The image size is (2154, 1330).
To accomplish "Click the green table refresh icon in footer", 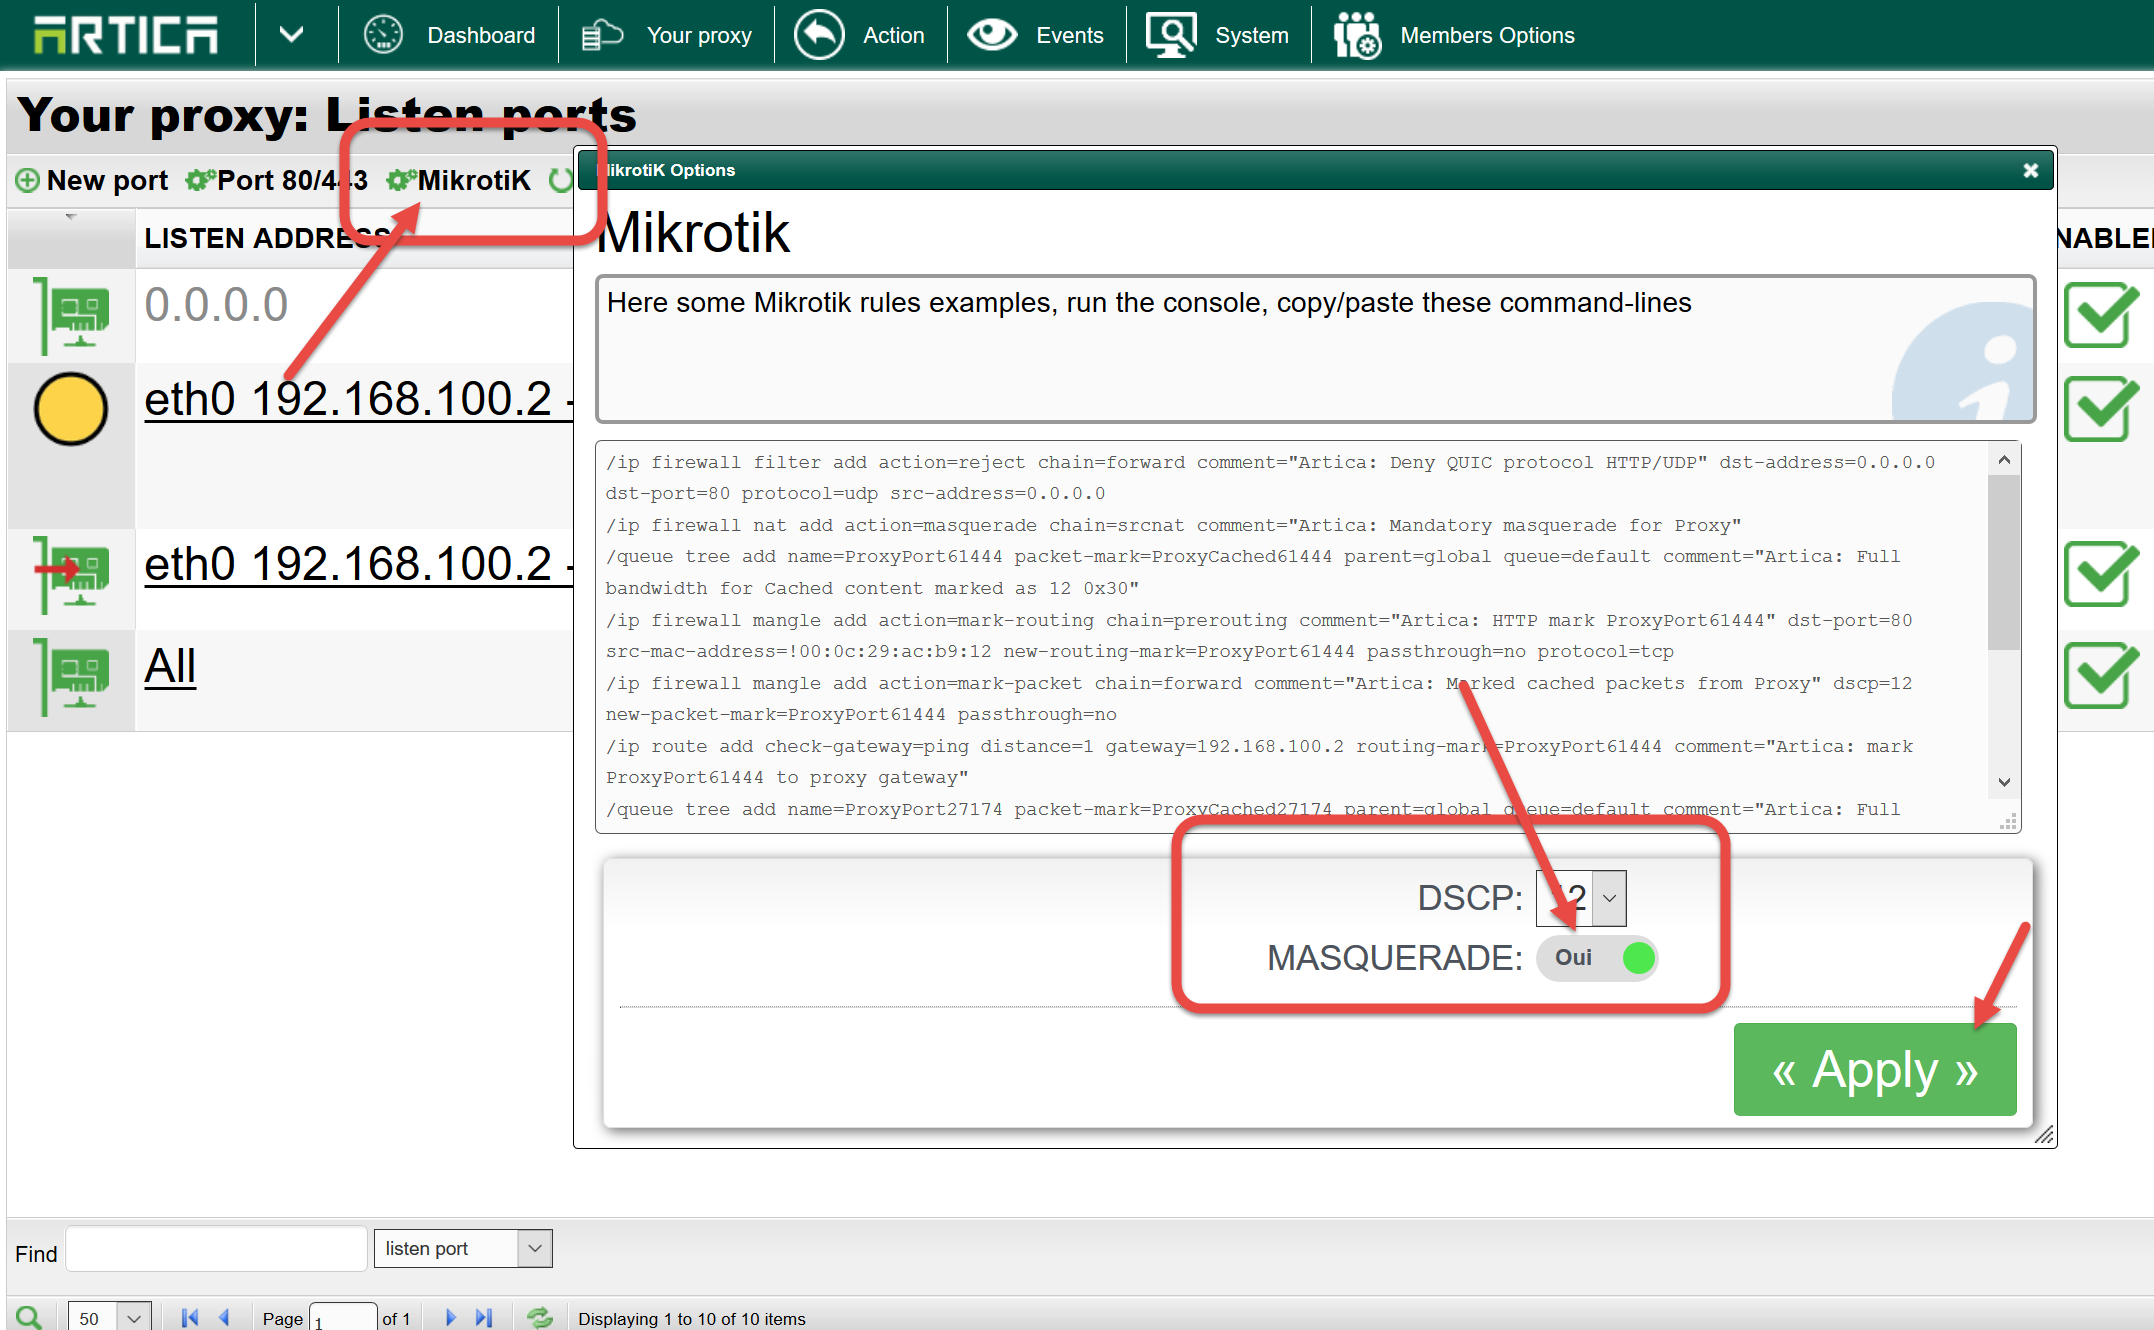I will 540,1317.
